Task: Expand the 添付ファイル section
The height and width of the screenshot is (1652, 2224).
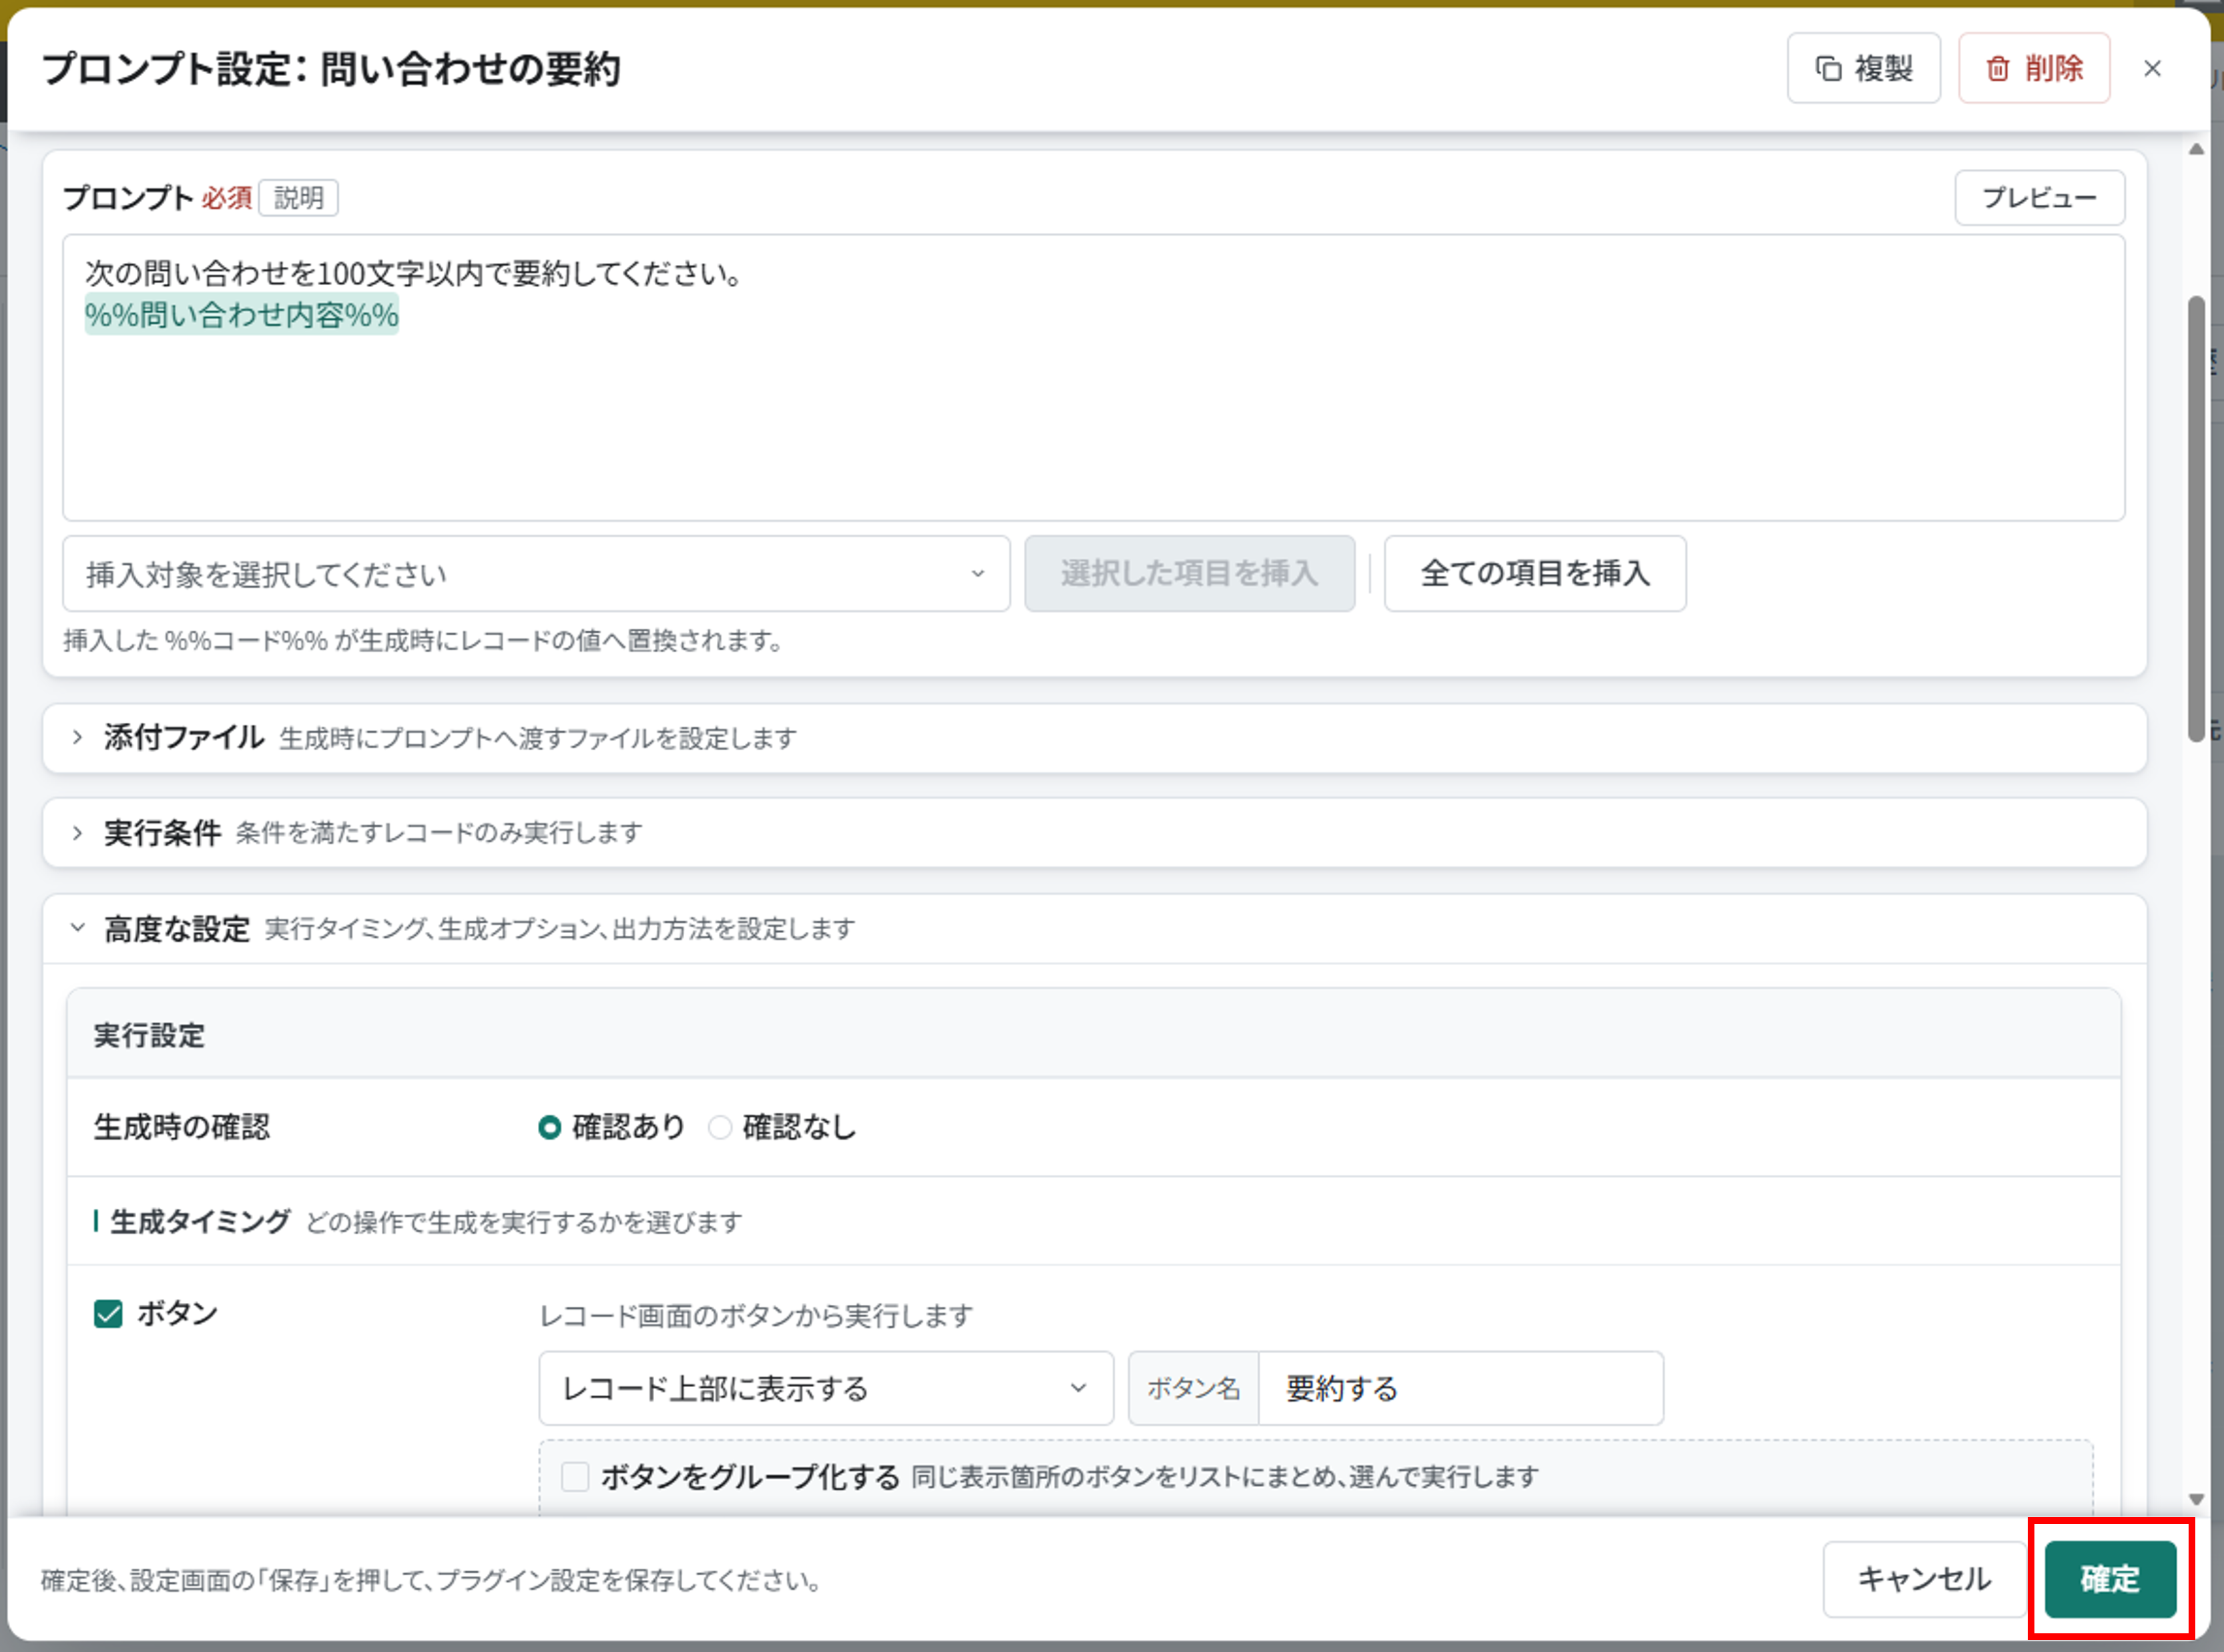Action: (1094, 738)
